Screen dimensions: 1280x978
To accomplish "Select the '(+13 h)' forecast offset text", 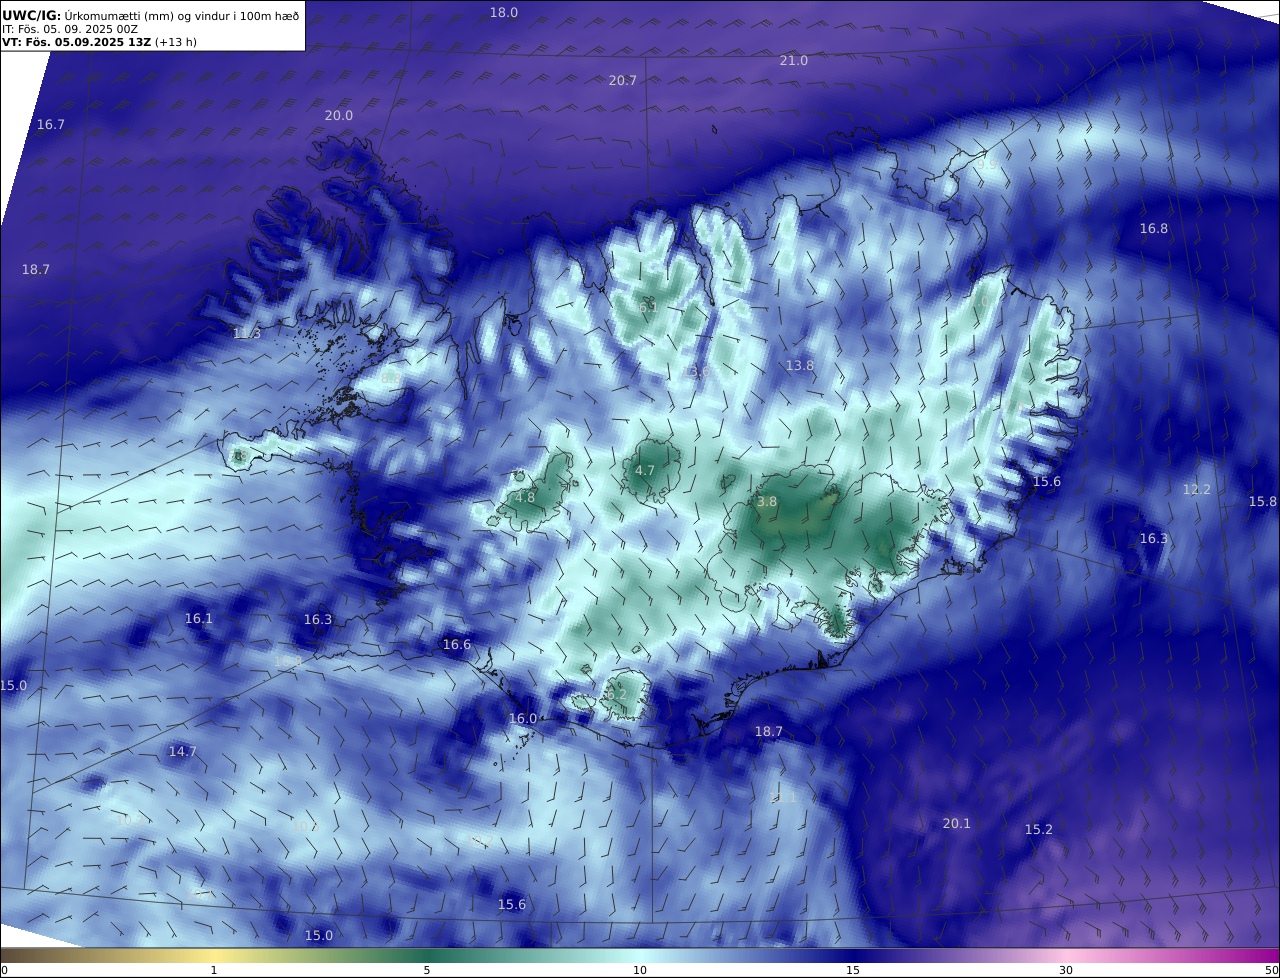I will pos(175,43).
